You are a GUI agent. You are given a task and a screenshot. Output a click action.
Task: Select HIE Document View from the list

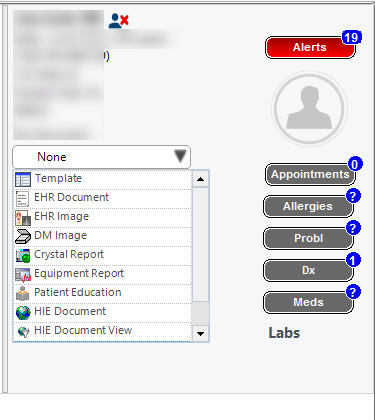coord(103,332)
